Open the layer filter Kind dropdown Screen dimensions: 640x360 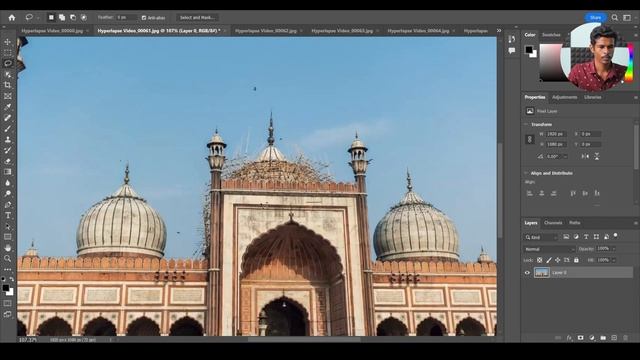coord(541,237)
